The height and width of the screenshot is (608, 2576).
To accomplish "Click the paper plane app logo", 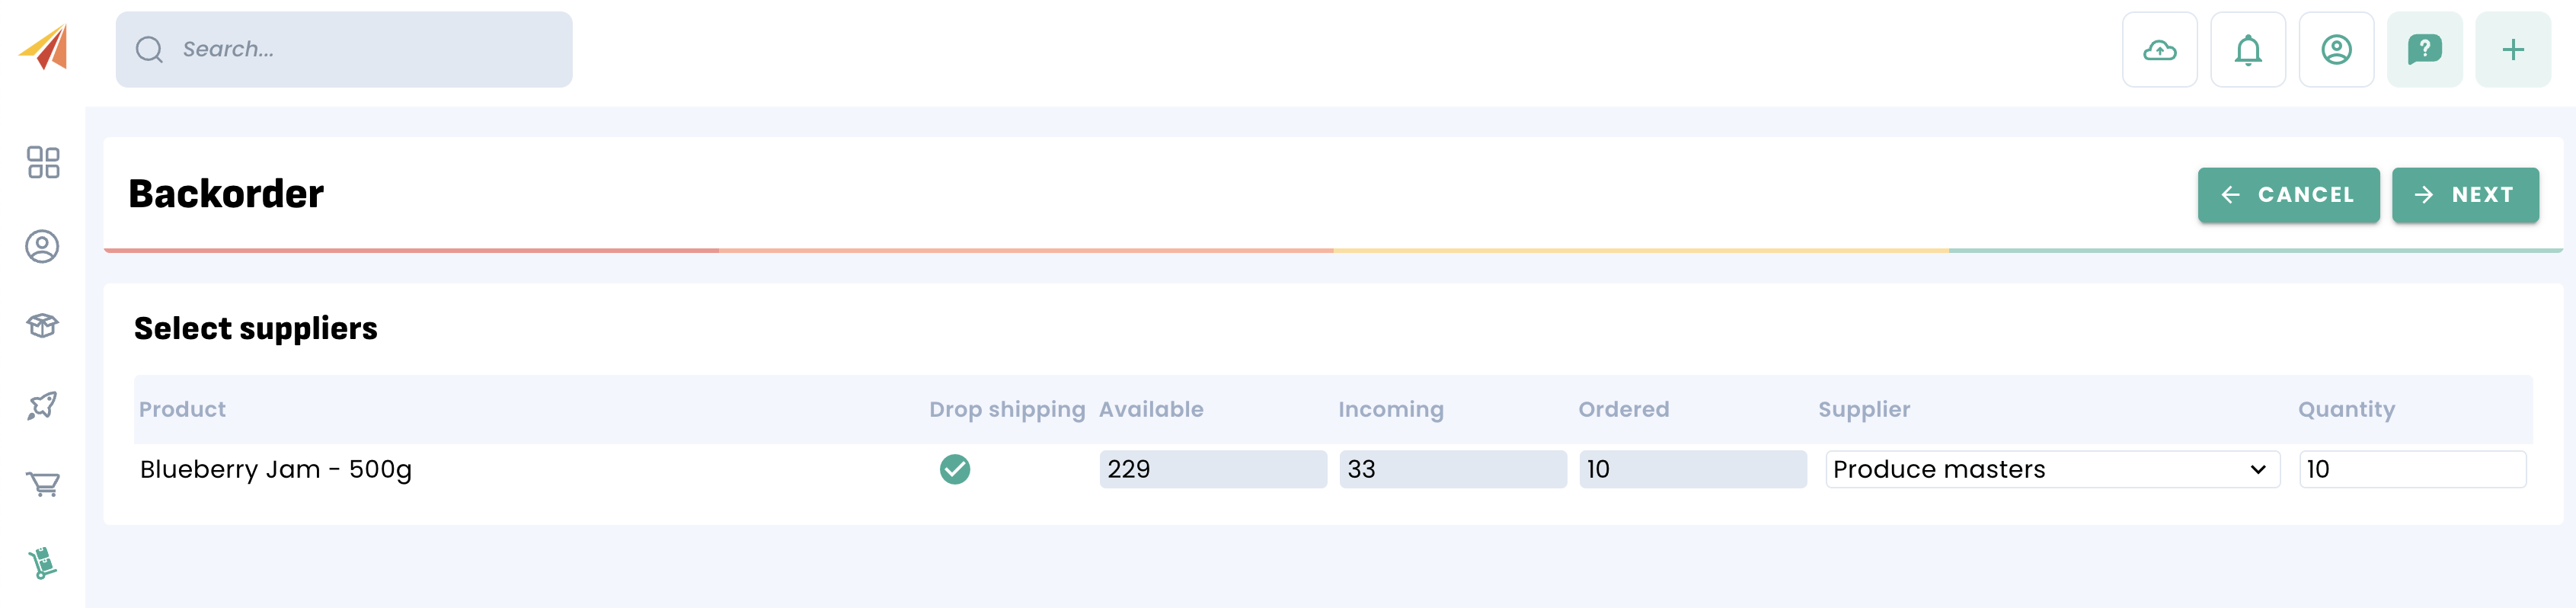I will point(44,47).
